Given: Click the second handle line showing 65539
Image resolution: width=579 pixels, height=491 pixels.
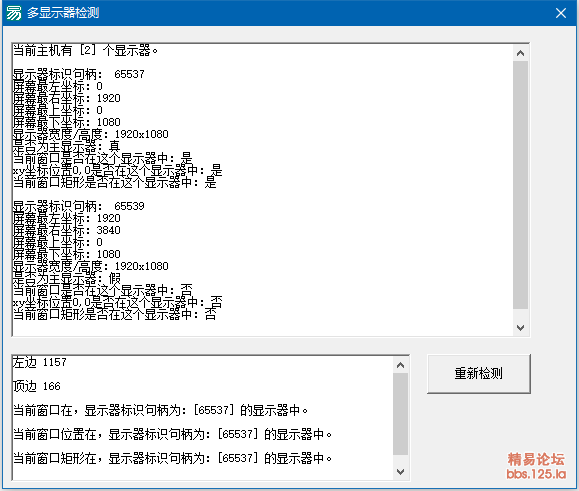Looking at the screenshot, I should tap(79, 206).
